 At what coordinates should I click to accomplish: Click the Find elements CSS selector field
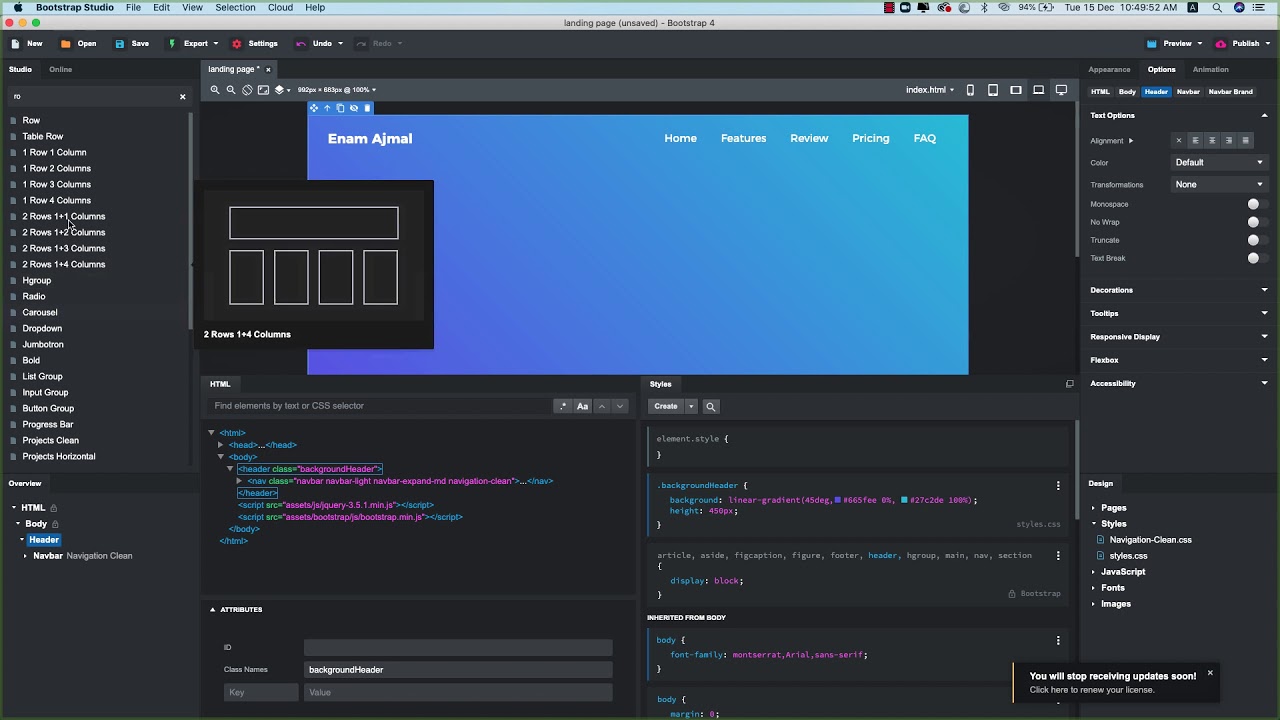click(380, 406)
